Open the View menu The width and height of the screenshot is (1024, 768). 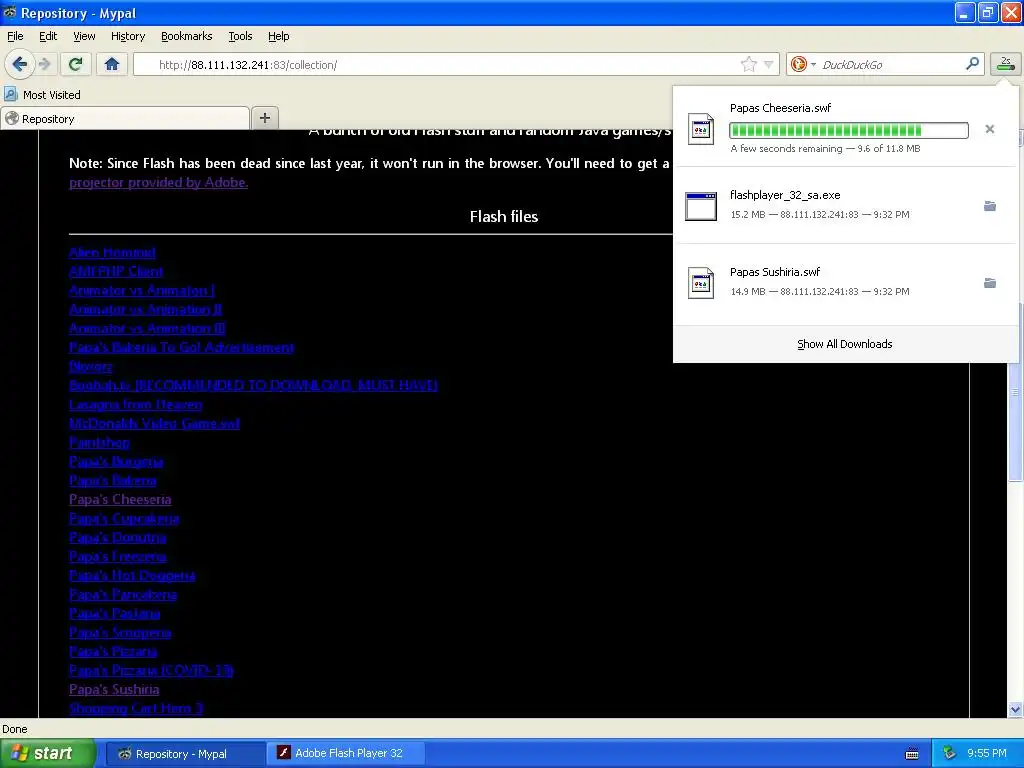tap(84, 36)
